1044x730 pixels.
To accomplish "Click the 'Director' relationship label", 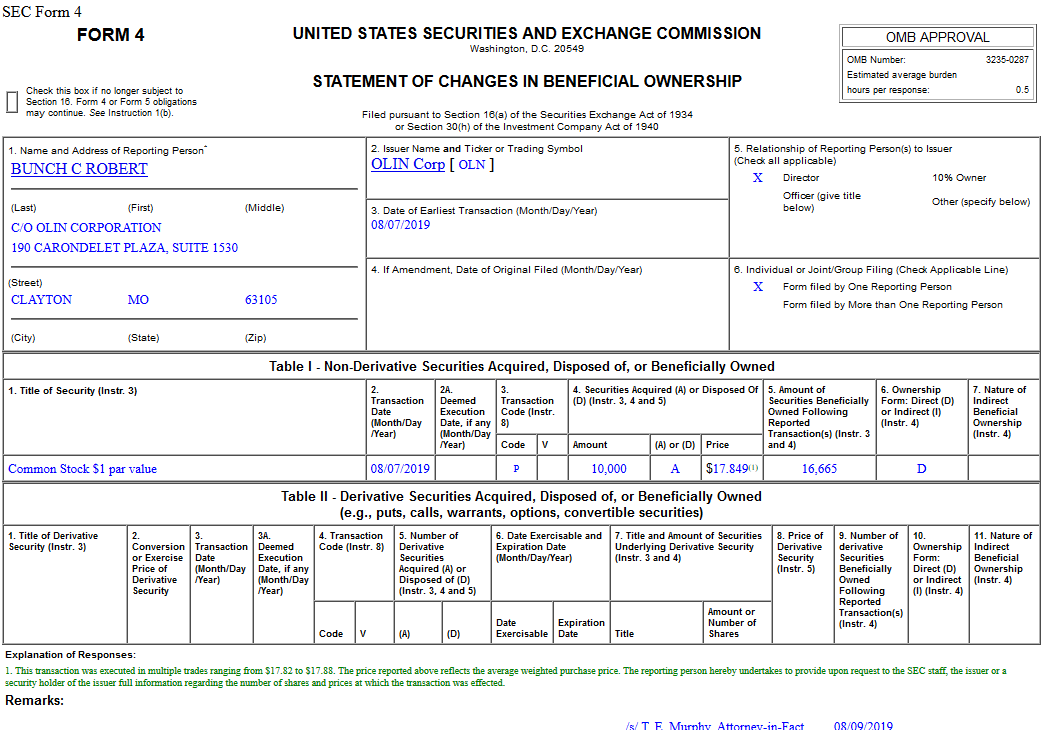I will [x=801, y=178].
